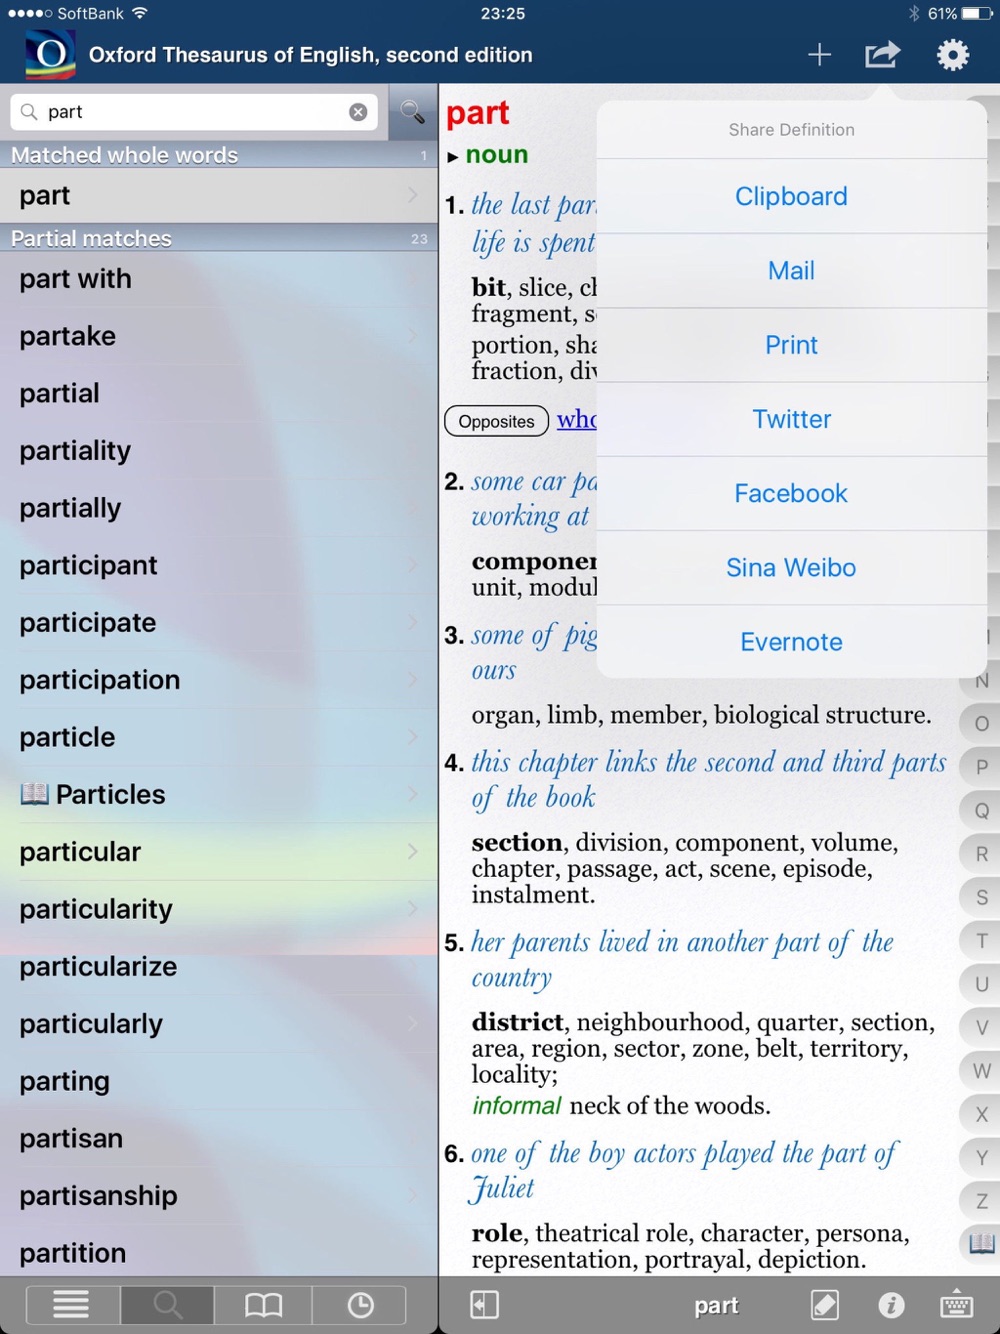Tap the Oxford app logo

(x=50, y=55)
